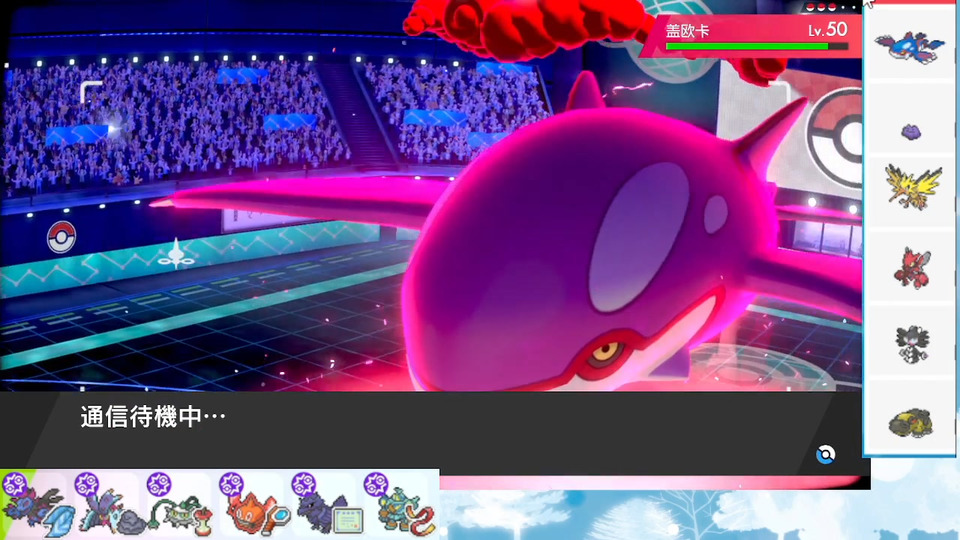Click the Kyogre sprite in the side team panel
This screenshot has width=960, height=540.
pos(910,47)
